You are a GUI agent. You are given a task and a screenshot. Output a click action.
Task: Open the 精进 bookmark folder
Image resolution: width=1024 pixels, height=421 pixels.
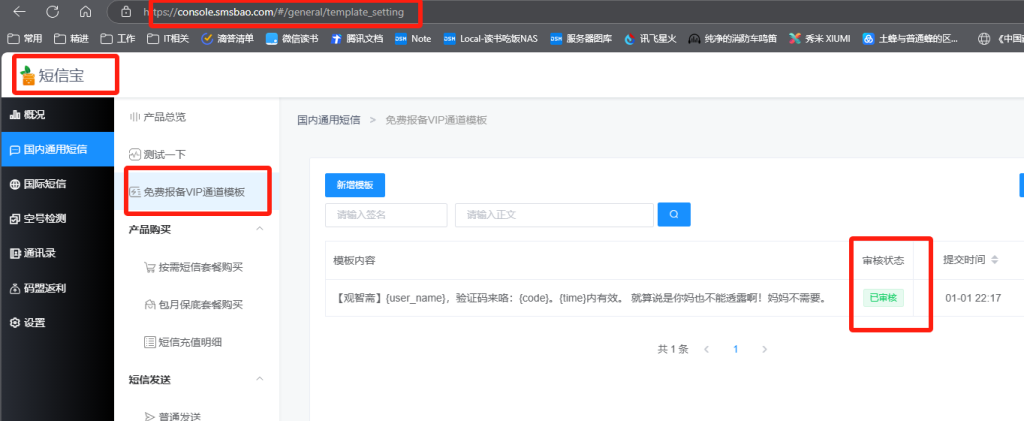(71, 39)
